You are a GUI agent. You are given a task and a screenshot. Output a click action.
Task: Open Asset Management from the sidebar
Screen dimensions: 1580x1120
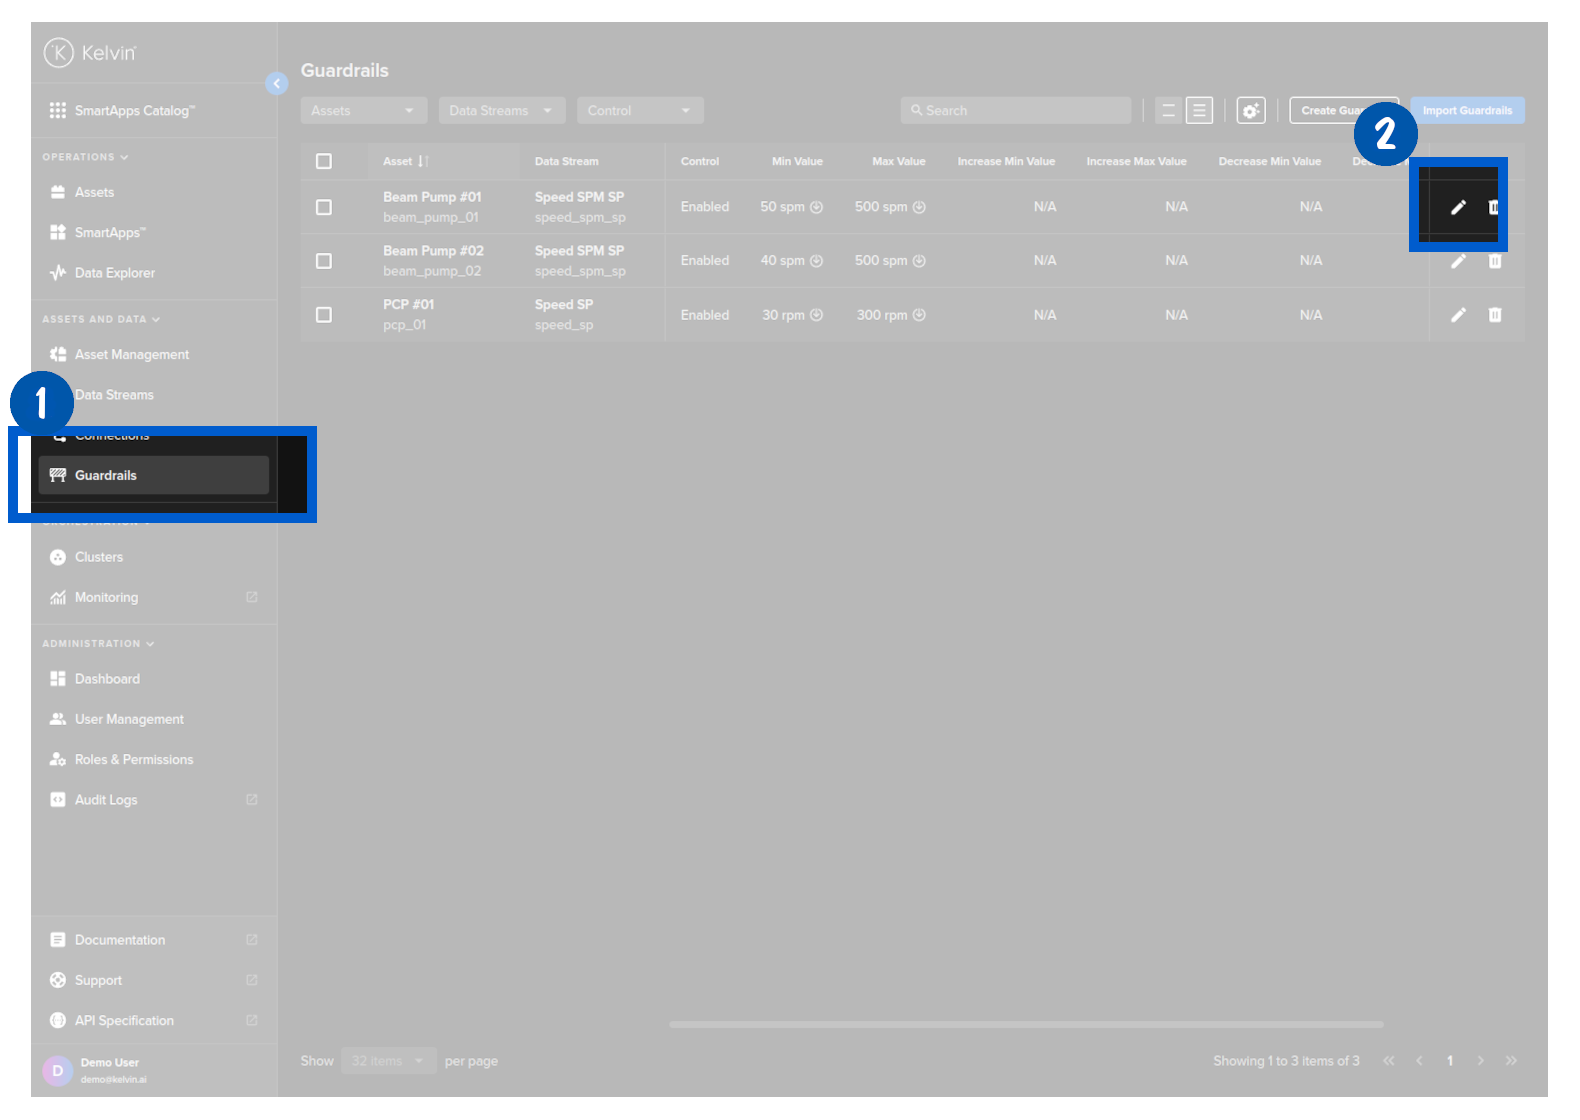coord(131,355)
